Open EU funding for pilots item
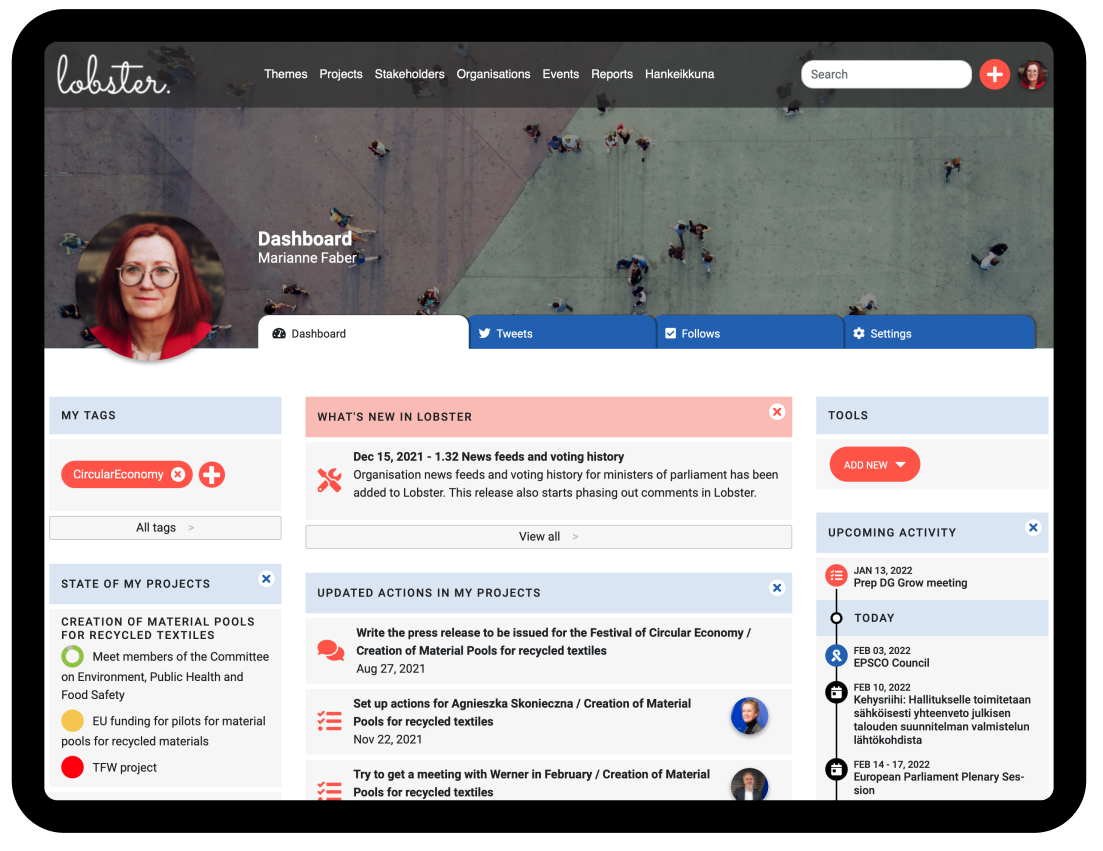The height and width of the screenshot is (851, 1103). [164, 731]
